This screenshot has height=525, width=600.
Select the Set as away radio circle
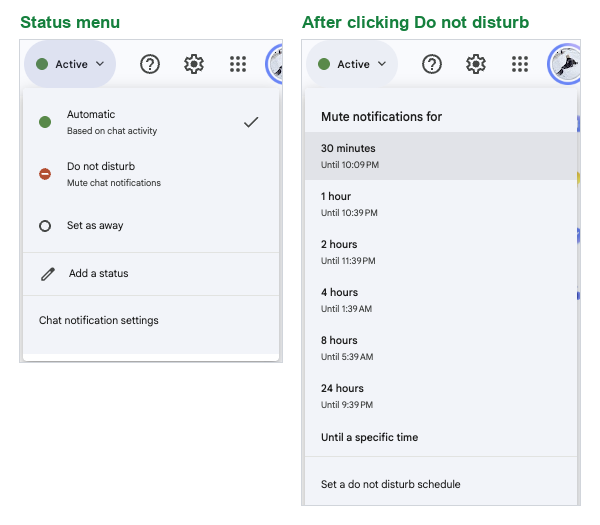45,226
